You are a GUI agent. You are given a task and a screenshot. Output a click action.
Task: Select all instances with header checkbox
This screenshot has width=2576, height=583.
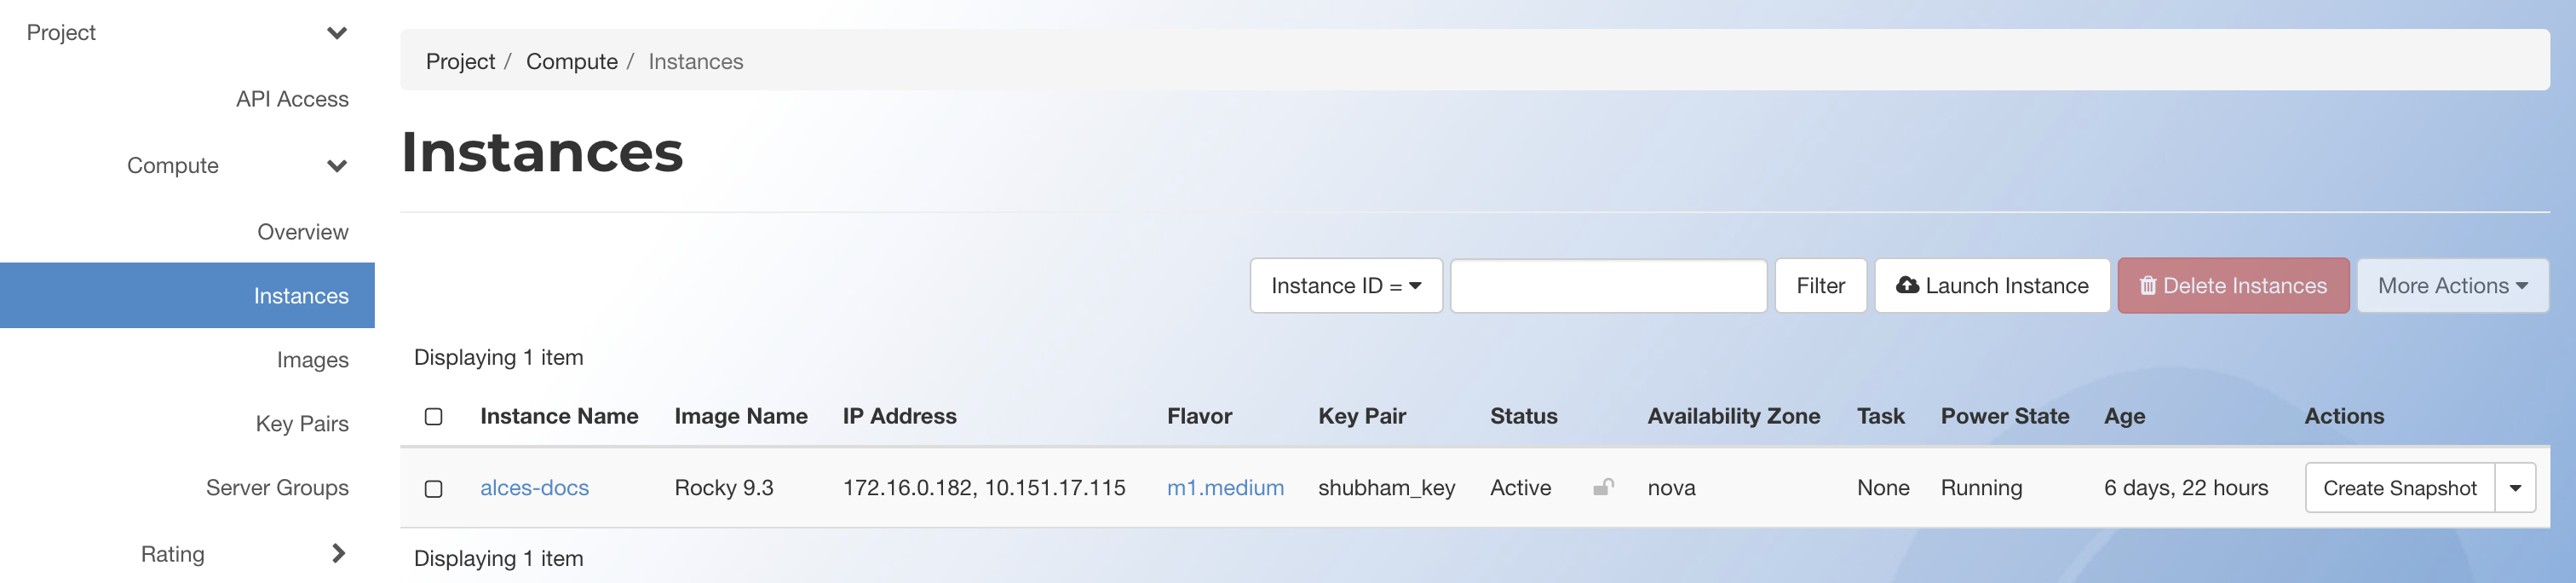coord(433,416)
